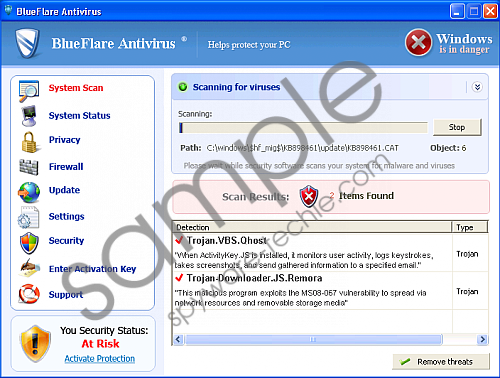Click the red shield Scan Results icon

point(309,196)
